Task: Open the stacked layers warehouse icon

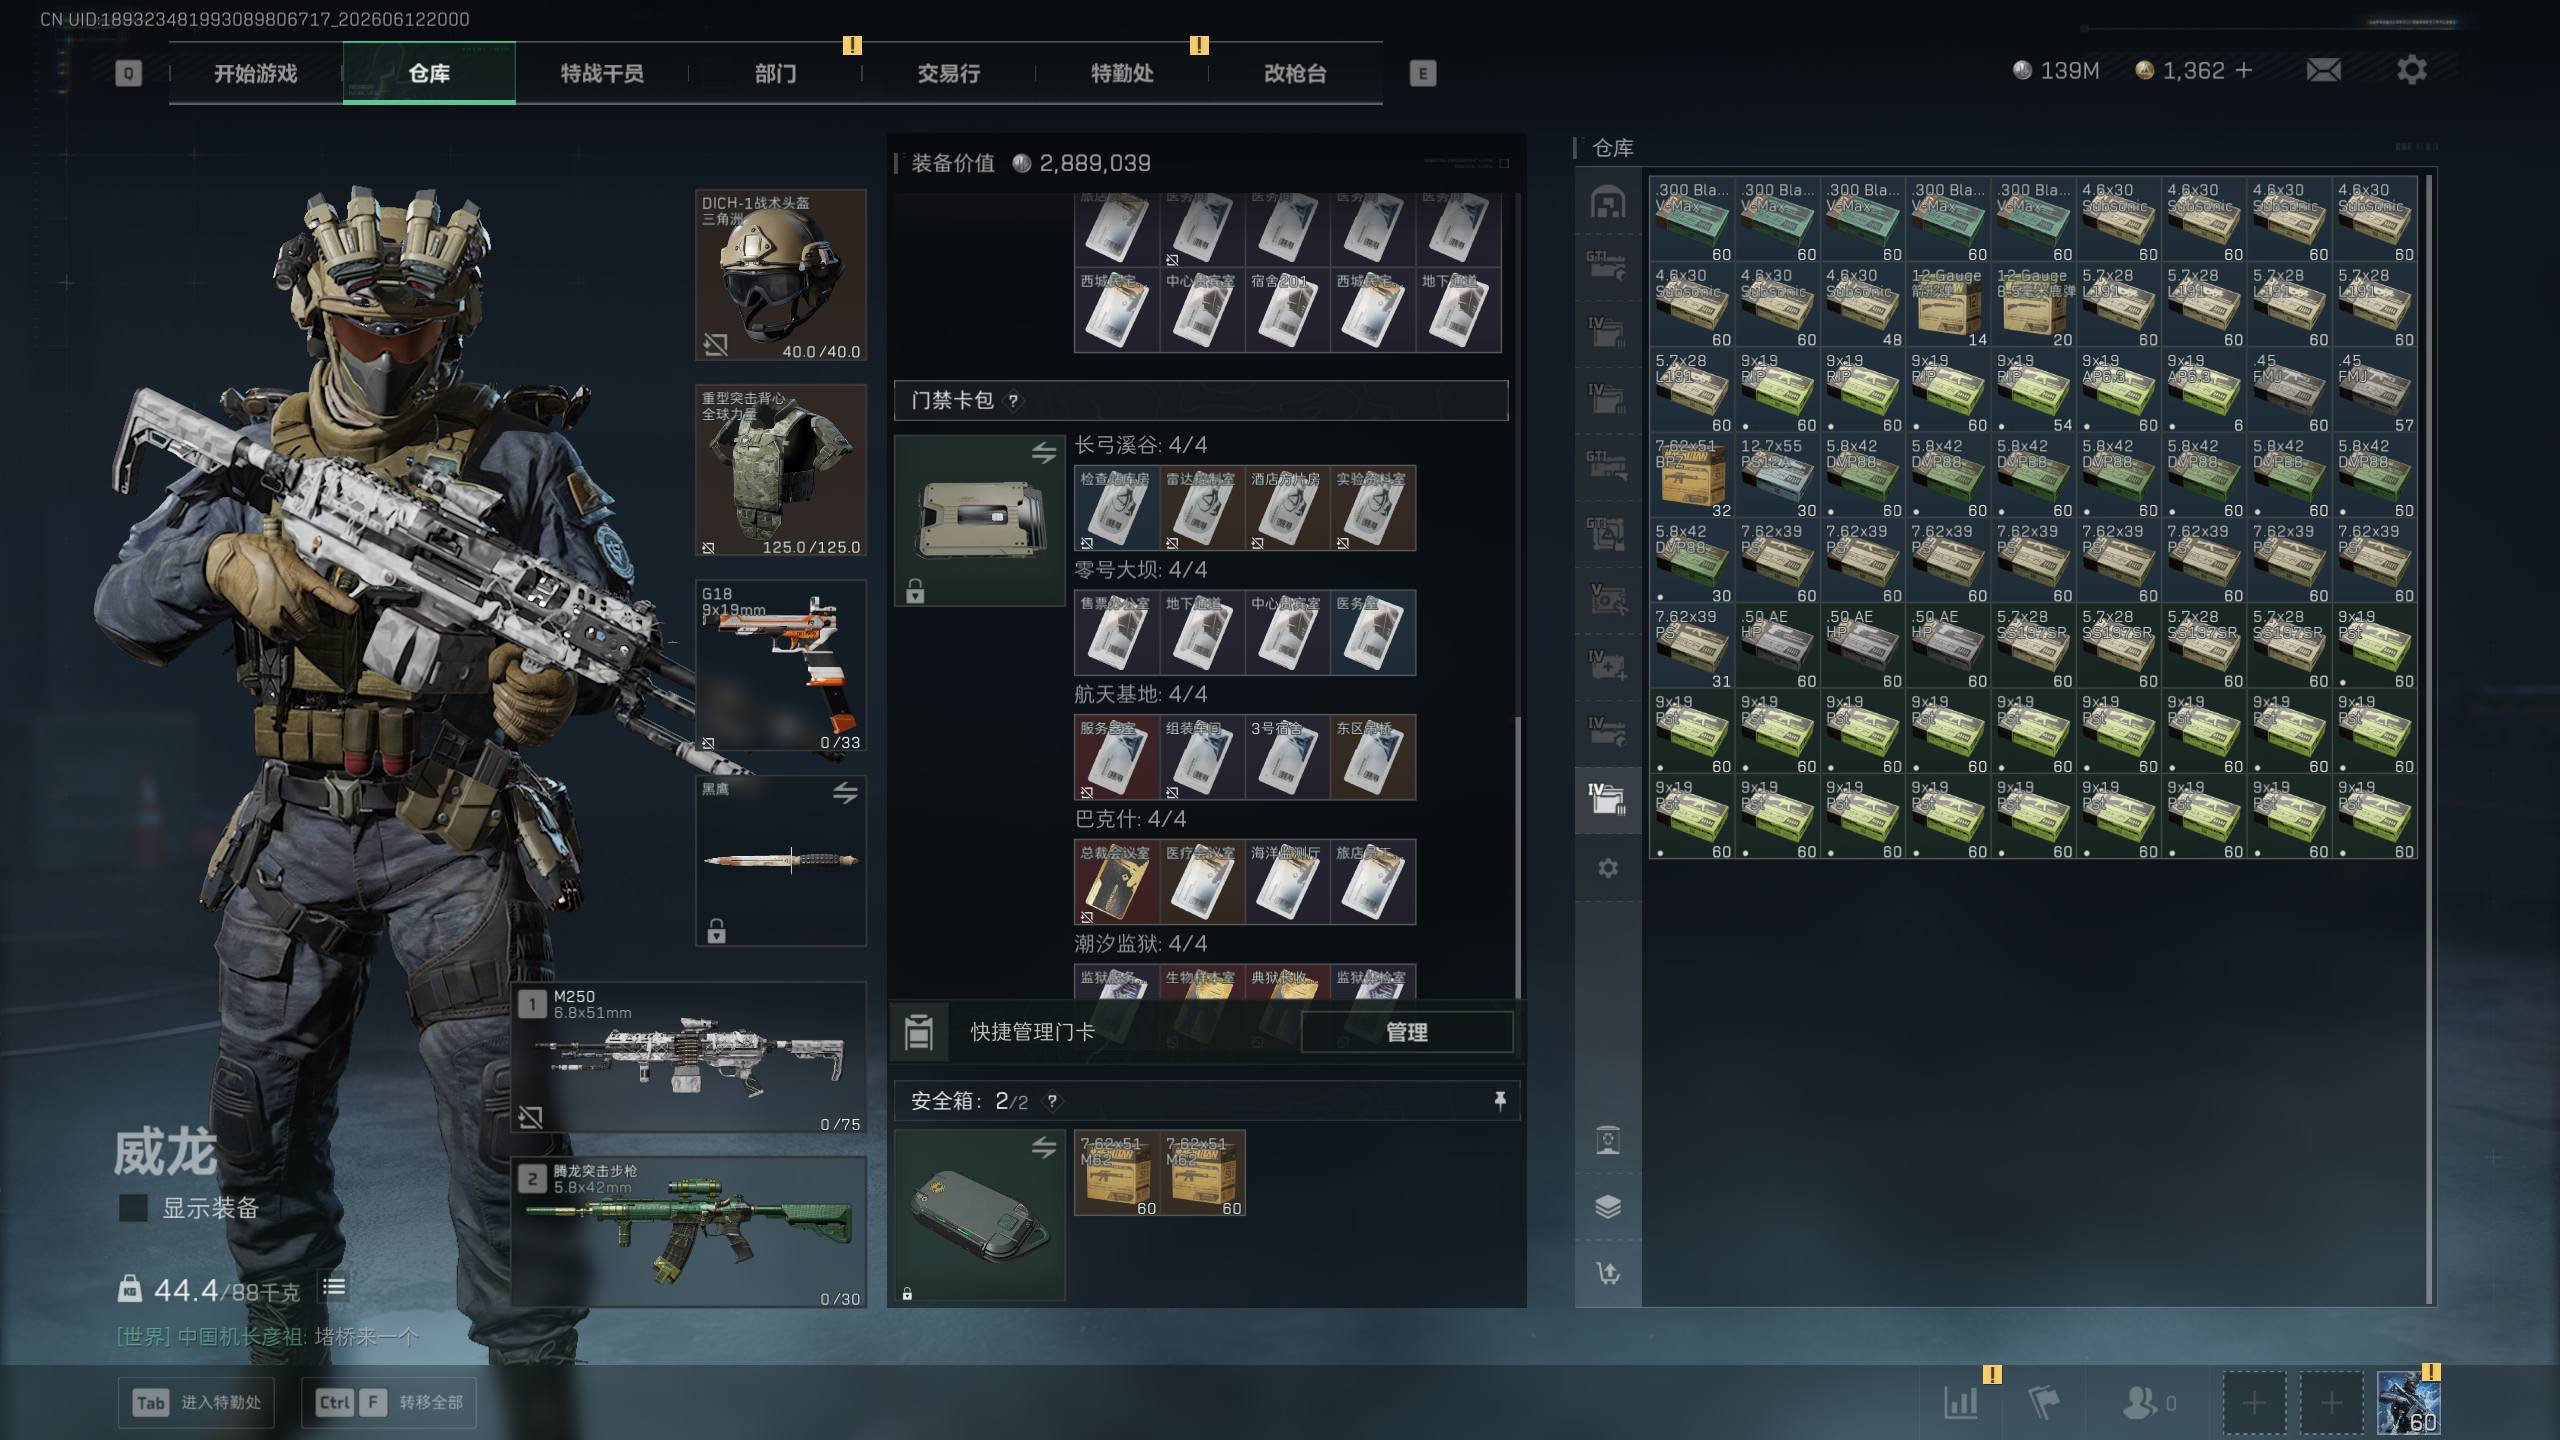Action: 1608,1207
